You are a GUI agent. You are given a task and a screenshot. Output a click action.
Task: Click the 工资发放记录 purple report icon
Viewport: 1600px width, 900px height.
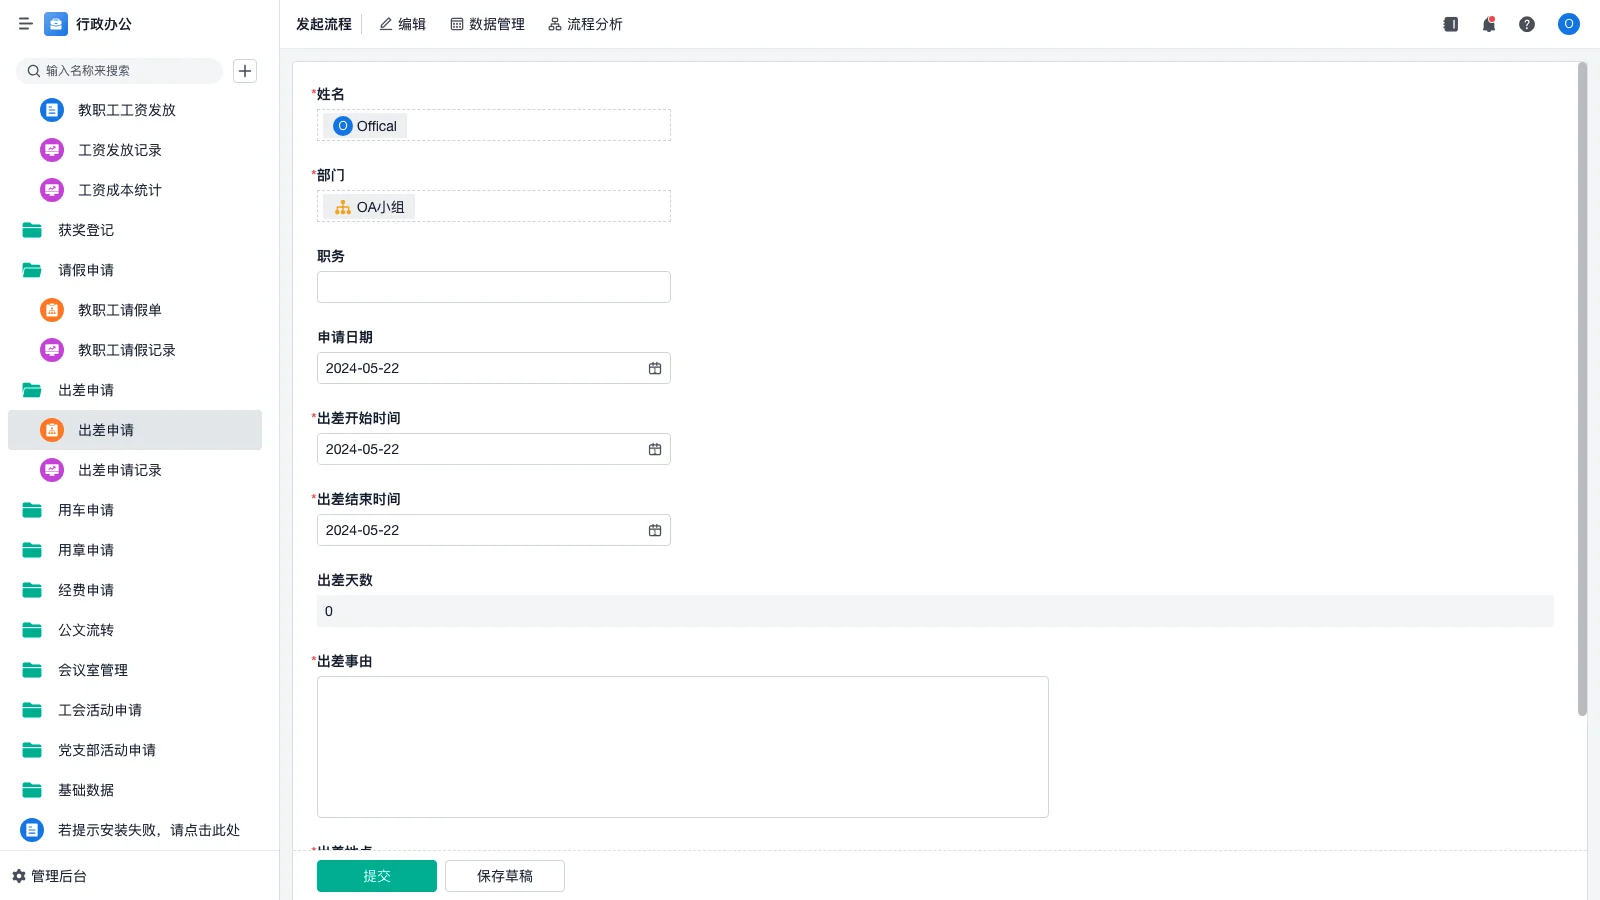[x=52, y=150]
